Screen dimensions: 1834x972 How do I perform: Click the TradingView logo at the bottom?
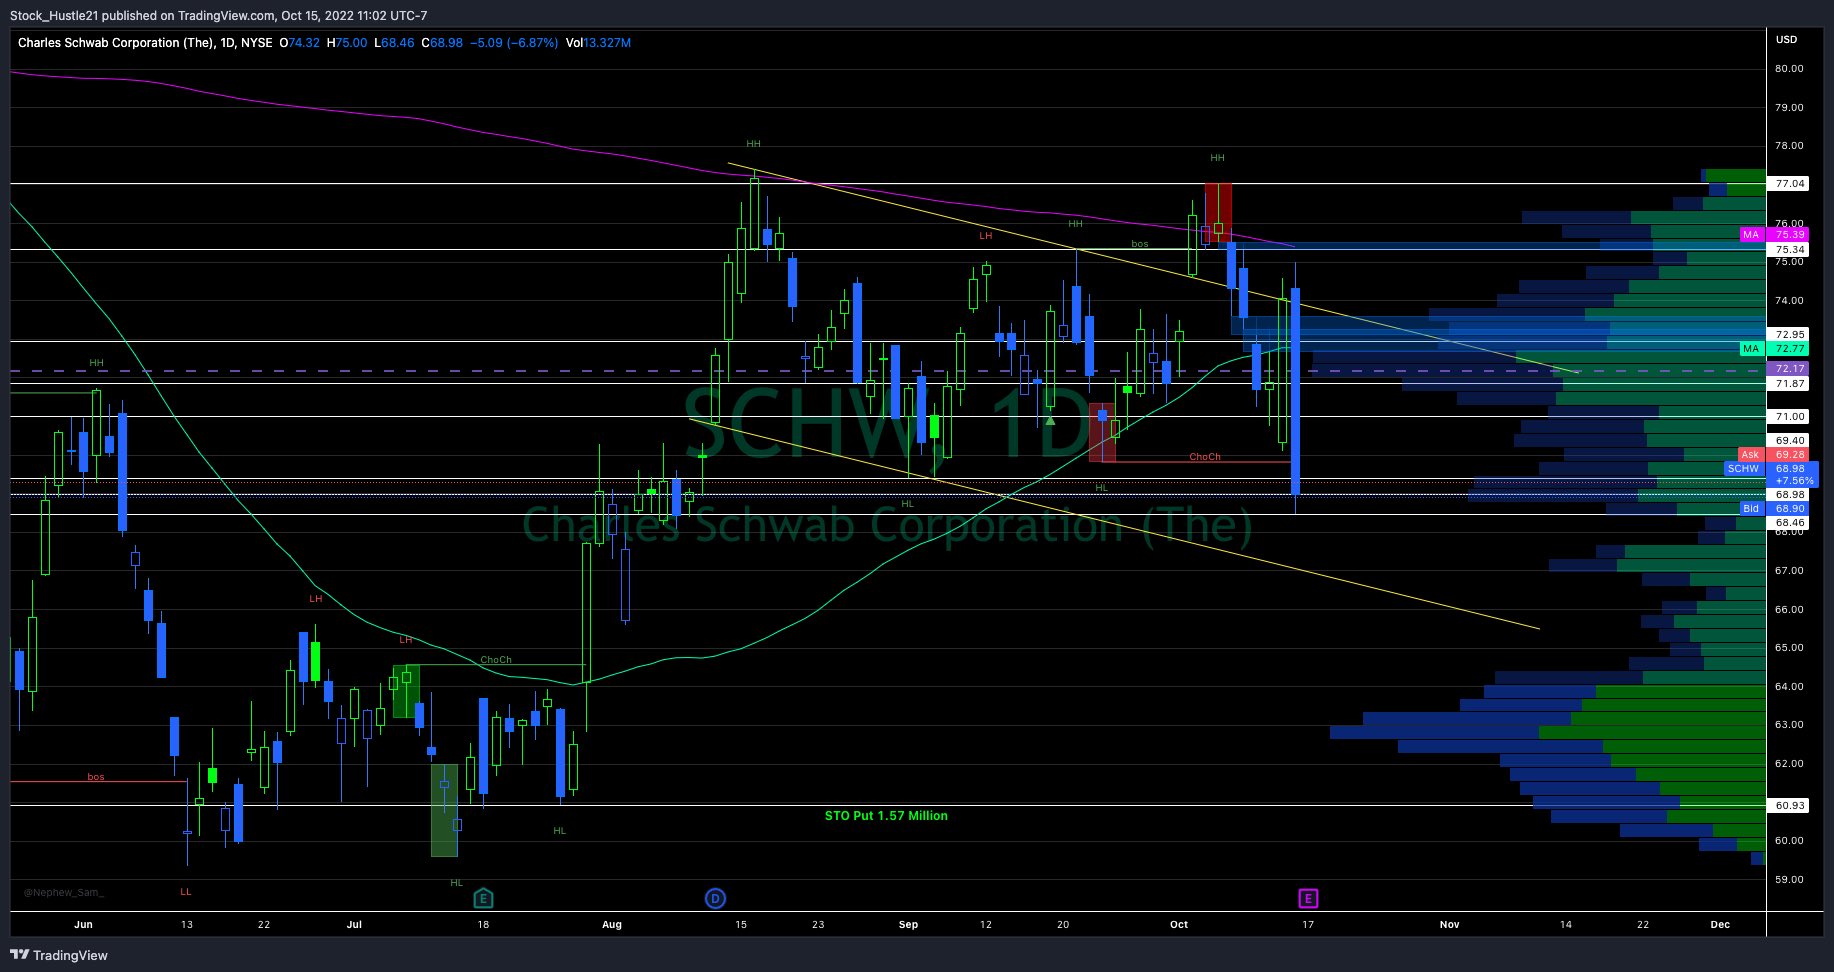(x=58, y=955)
